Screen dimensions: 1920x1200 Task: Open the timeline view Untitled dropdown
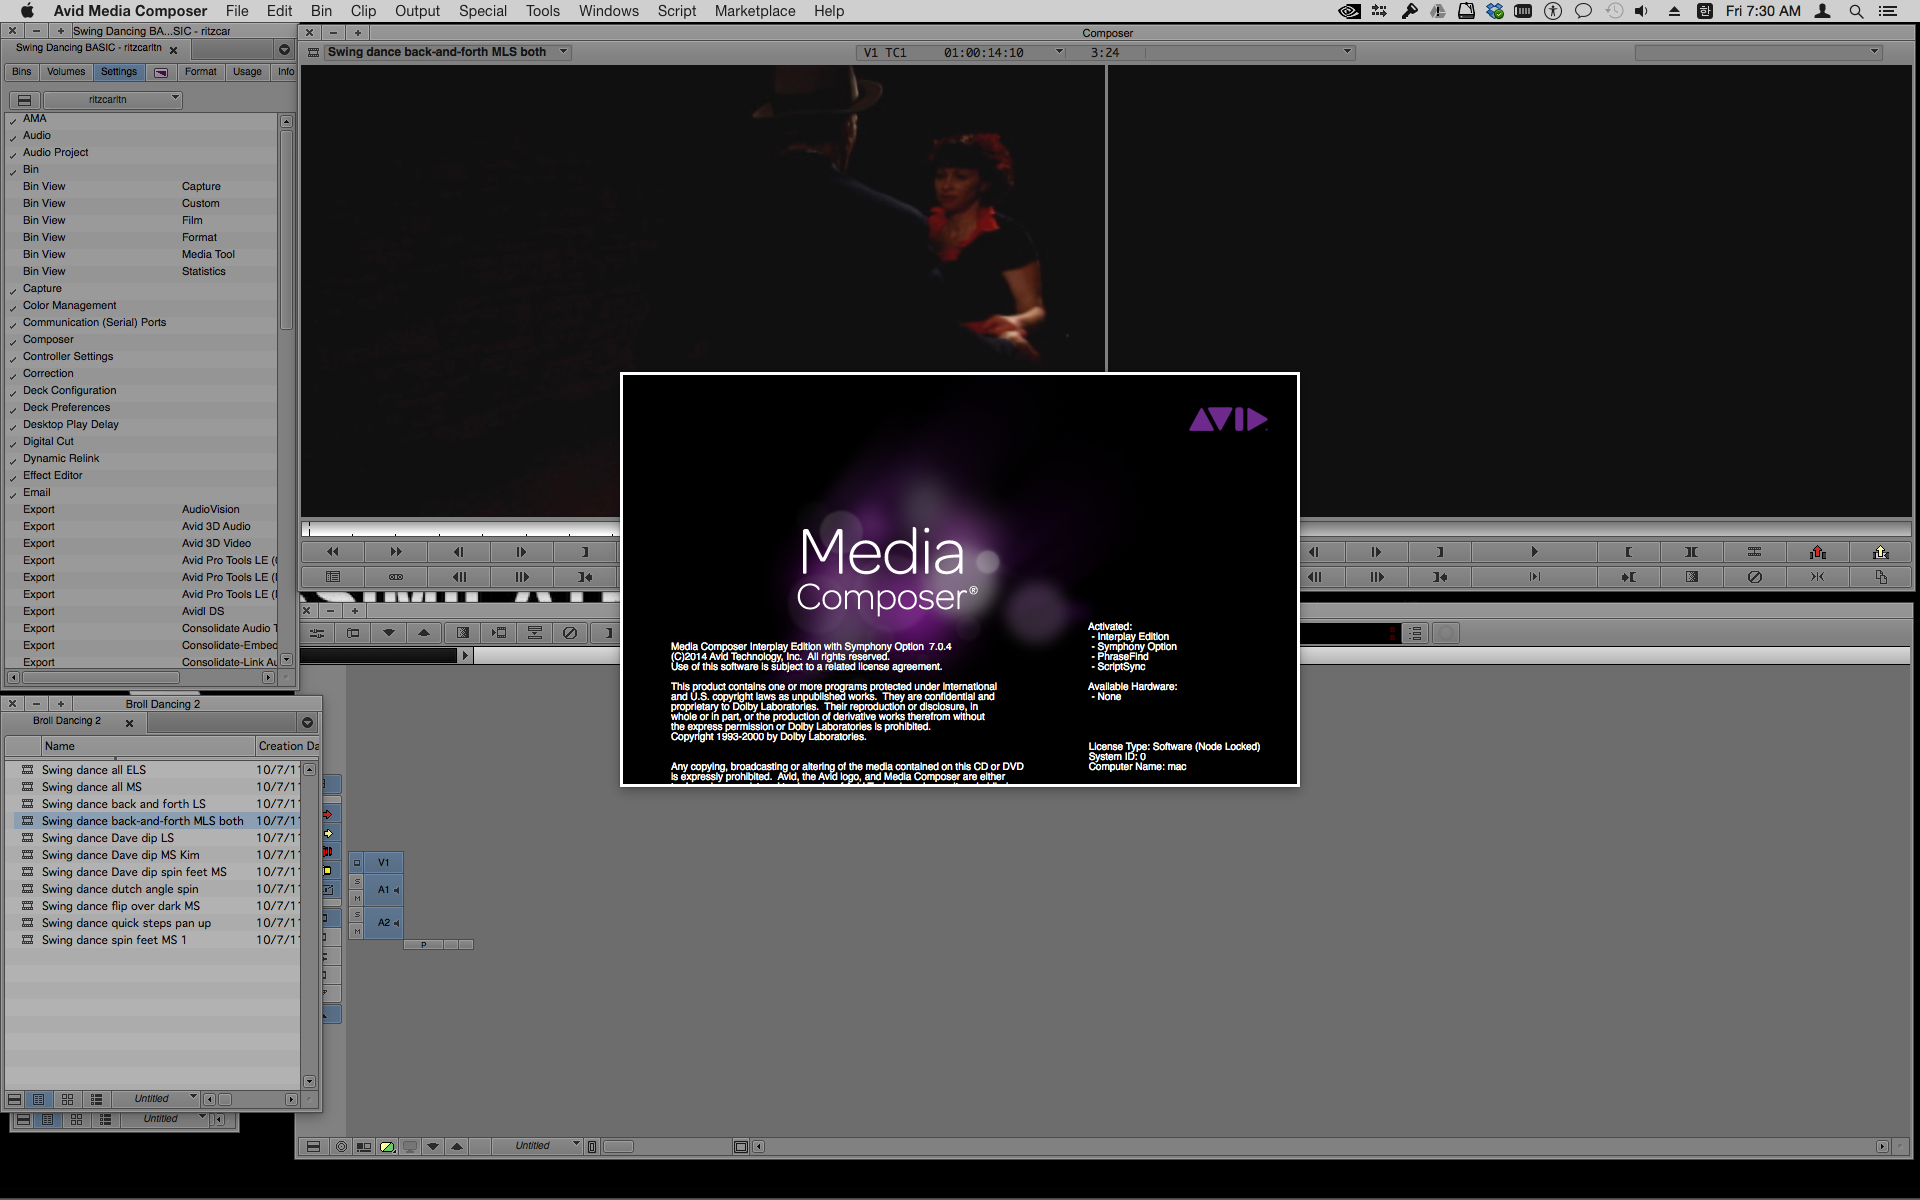(x=537, y=1146)
